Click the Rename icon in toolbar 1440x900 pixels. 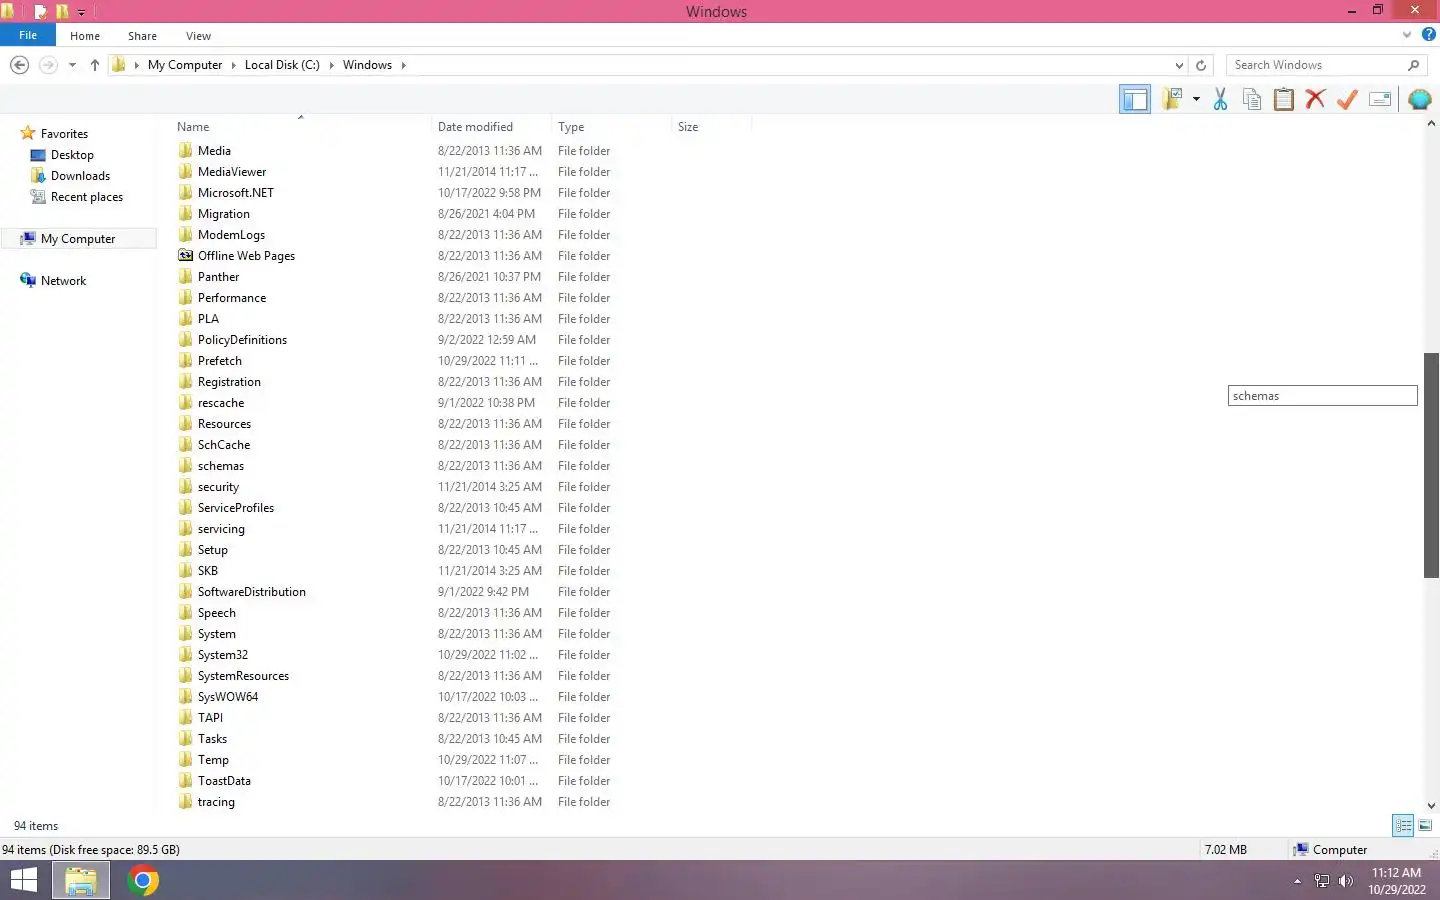[1380, 99]
